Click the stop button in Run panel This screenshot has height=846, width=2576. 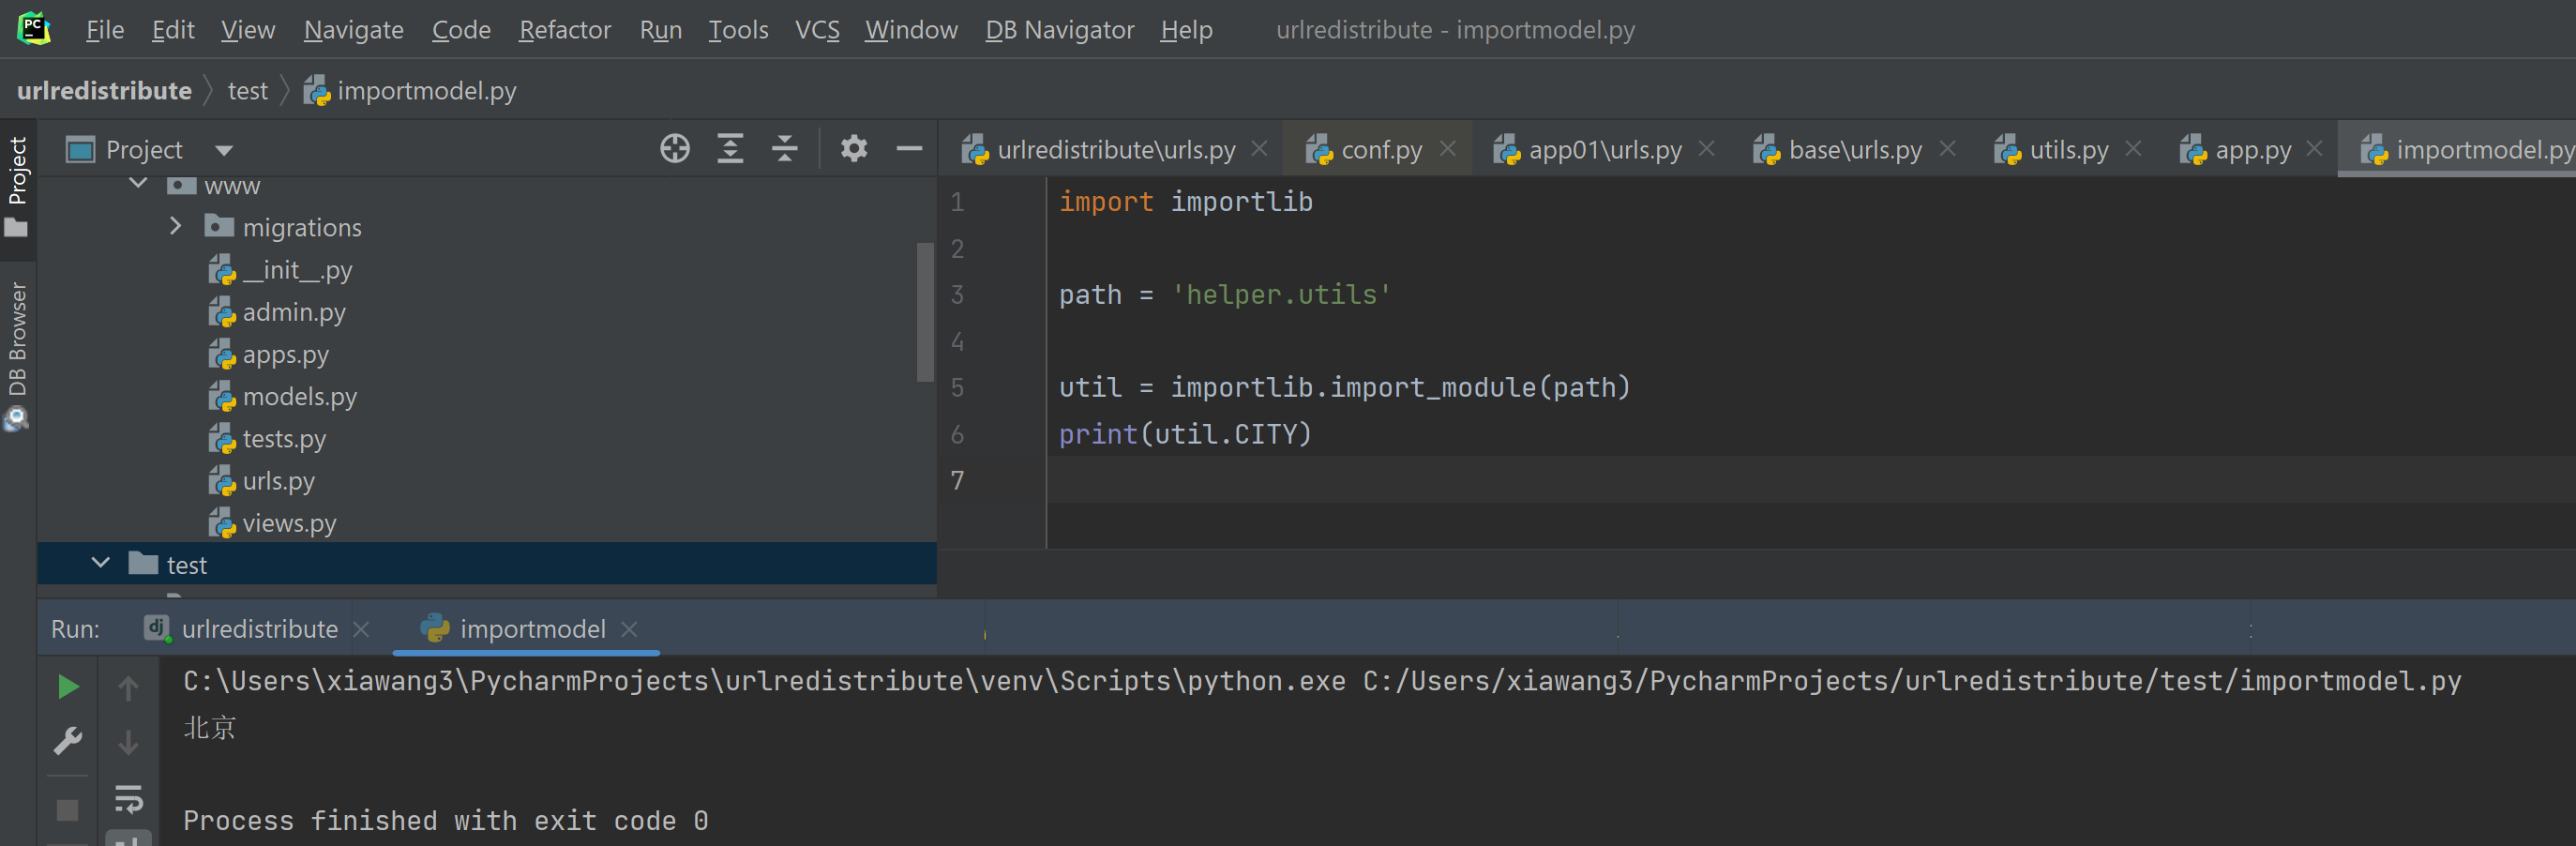click(68, 809)
